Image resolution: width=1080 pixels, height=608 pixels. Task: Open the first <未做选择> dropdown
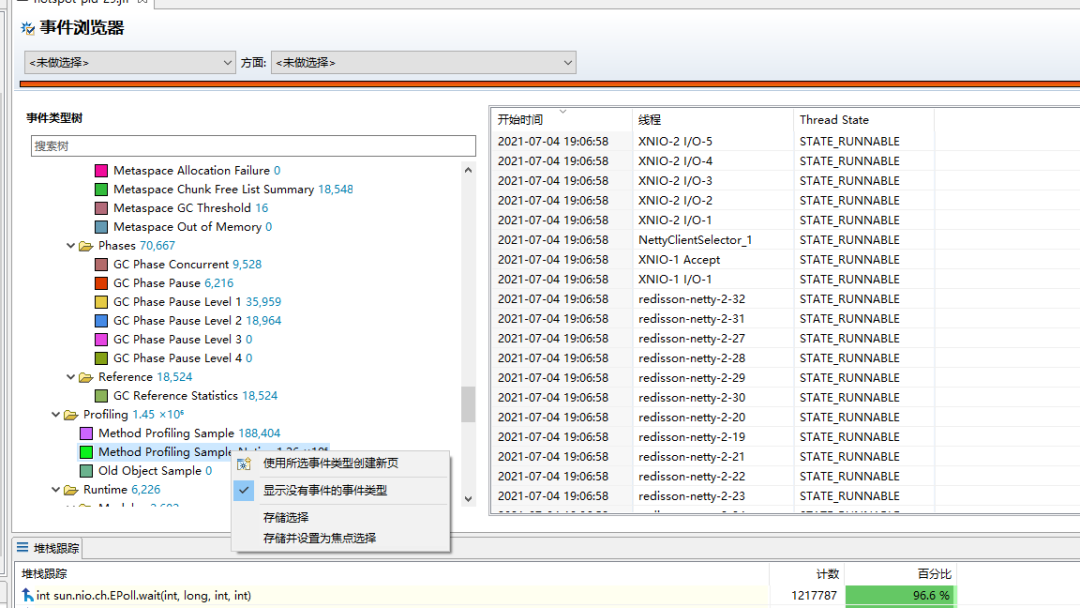[x=129, y=63]
